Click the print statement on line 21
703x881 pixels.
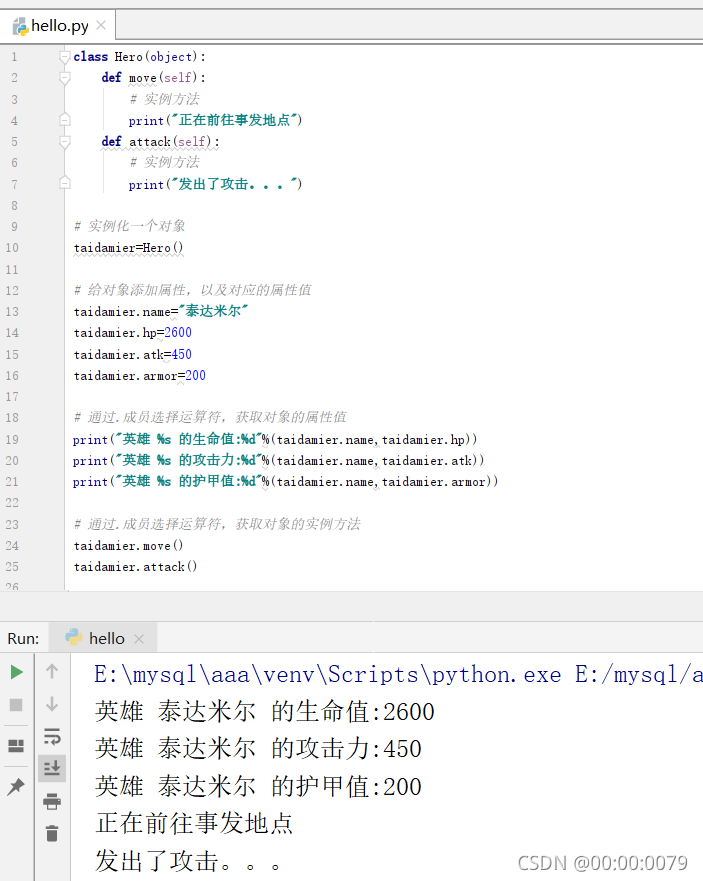click(285, 482)
